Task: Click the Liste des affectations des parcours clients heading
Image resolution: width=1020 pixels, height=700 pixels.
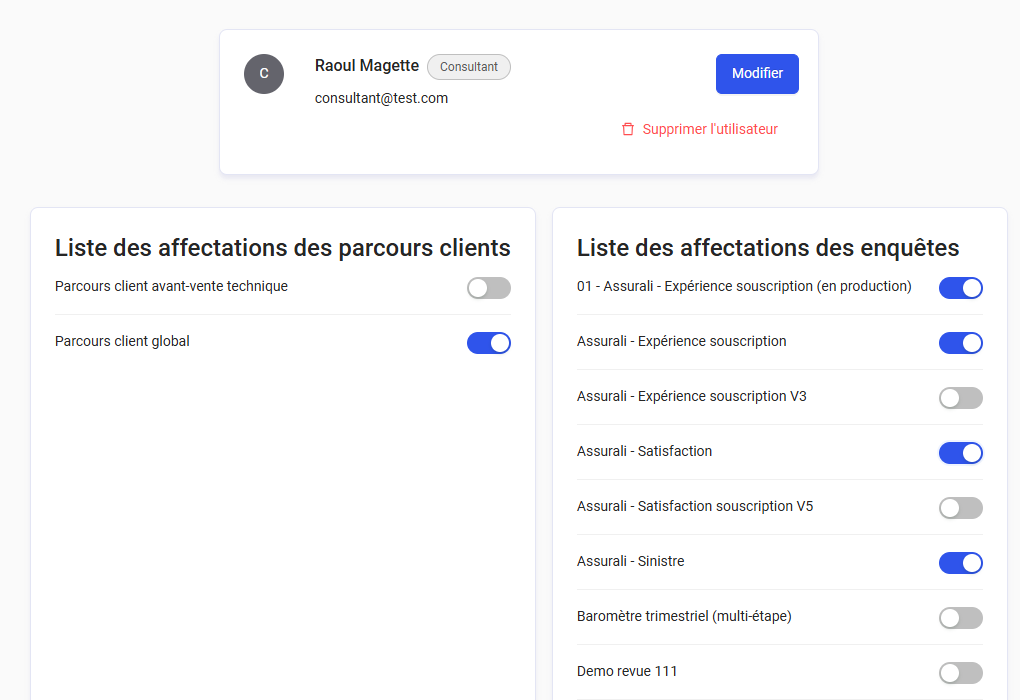Action: (x=283, y=248)
